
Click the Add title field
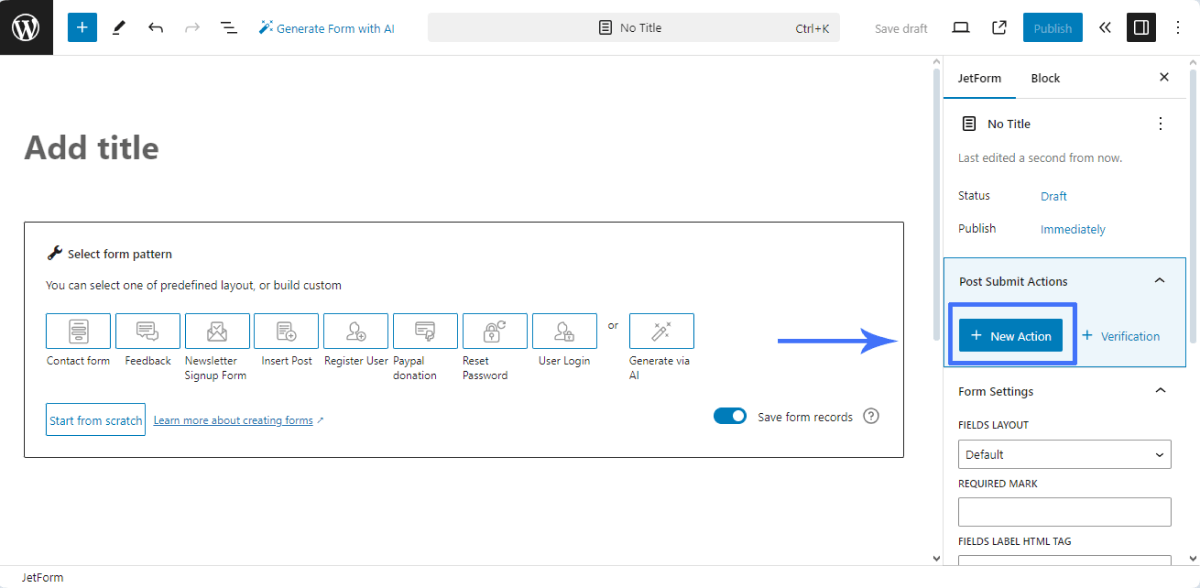(91, 147)
